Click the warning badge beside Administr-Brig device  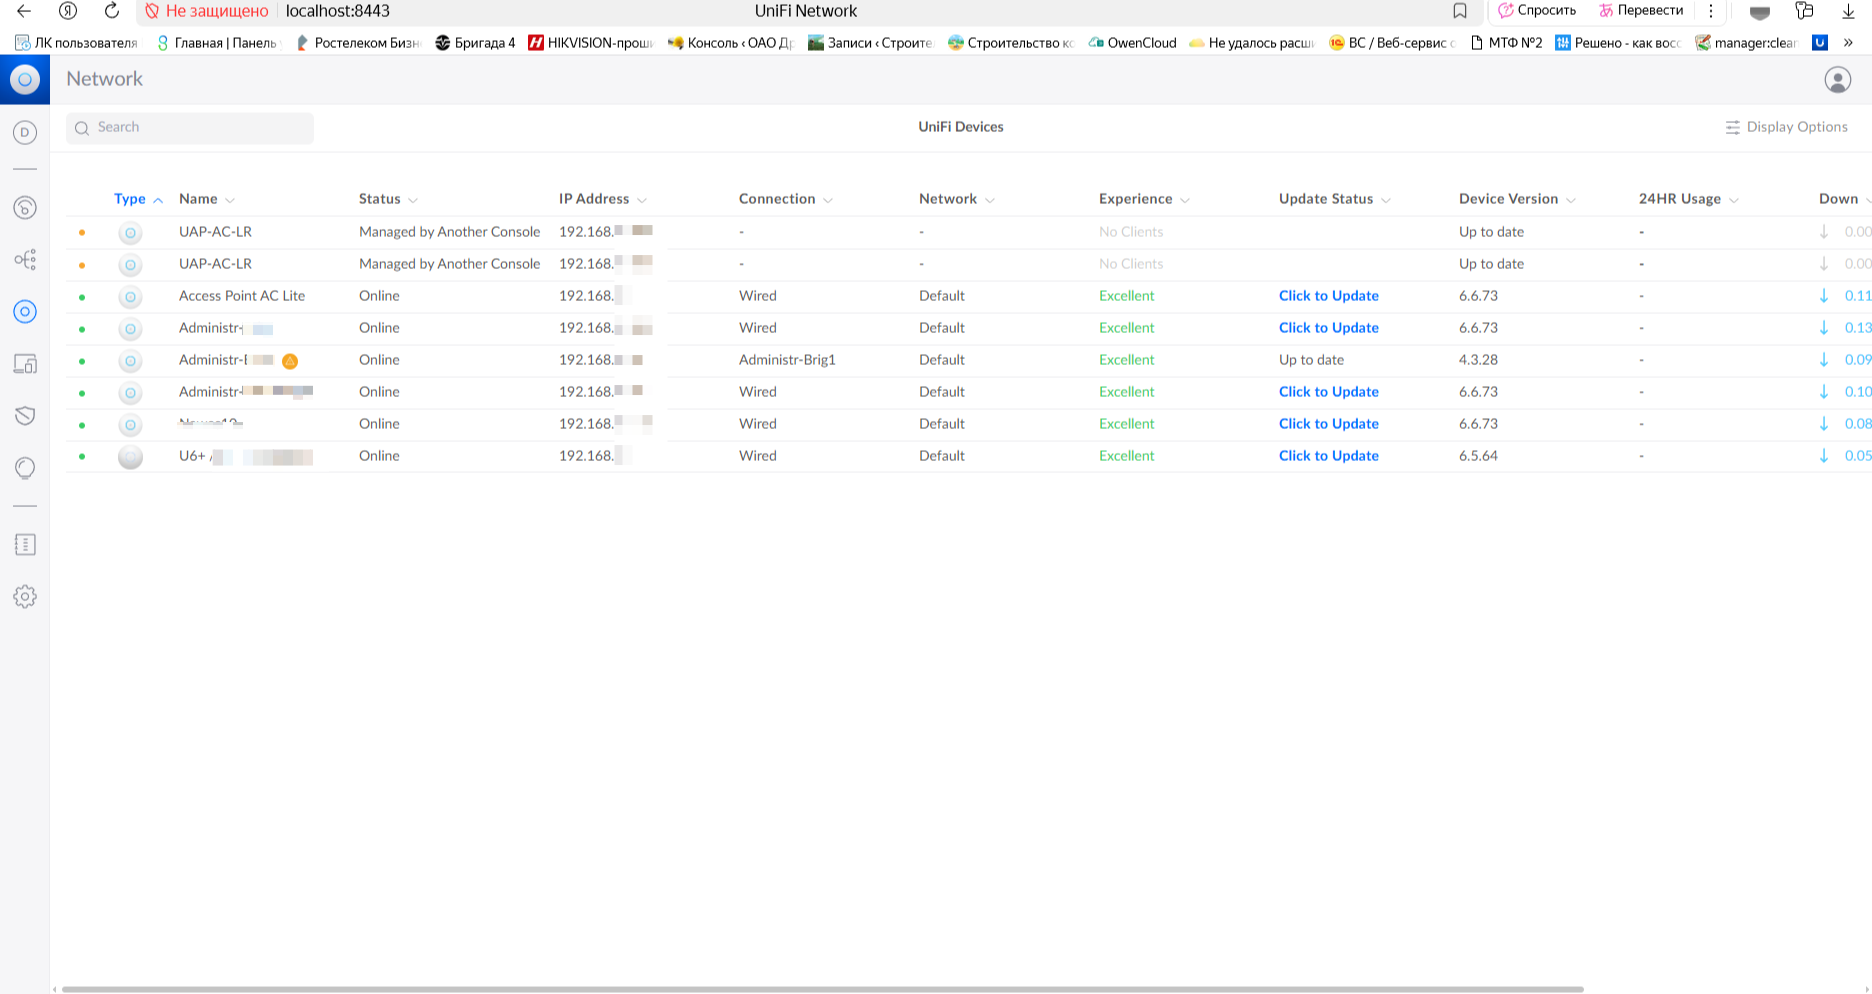[290, 361]
